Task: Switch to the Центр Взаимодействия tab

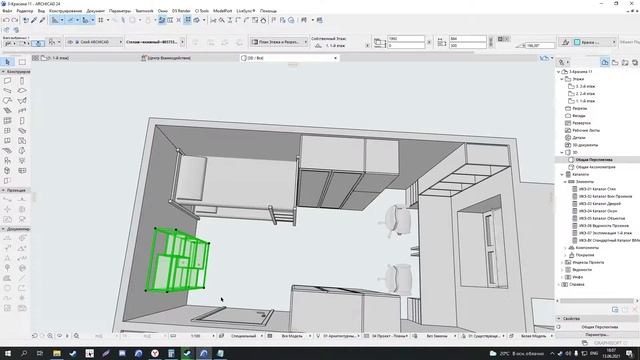Action: point(166,58)
